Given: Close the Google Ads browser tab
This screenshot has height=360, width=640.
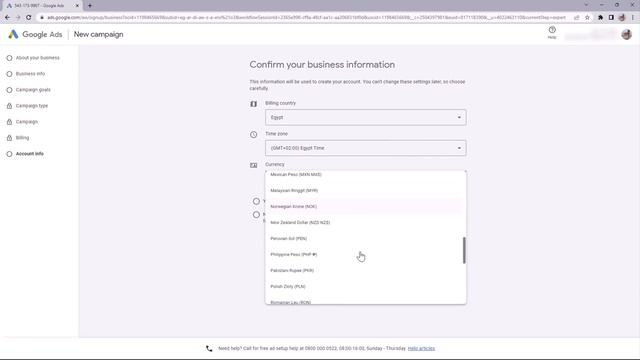Looking at the screenshot, I should (77, 6).
